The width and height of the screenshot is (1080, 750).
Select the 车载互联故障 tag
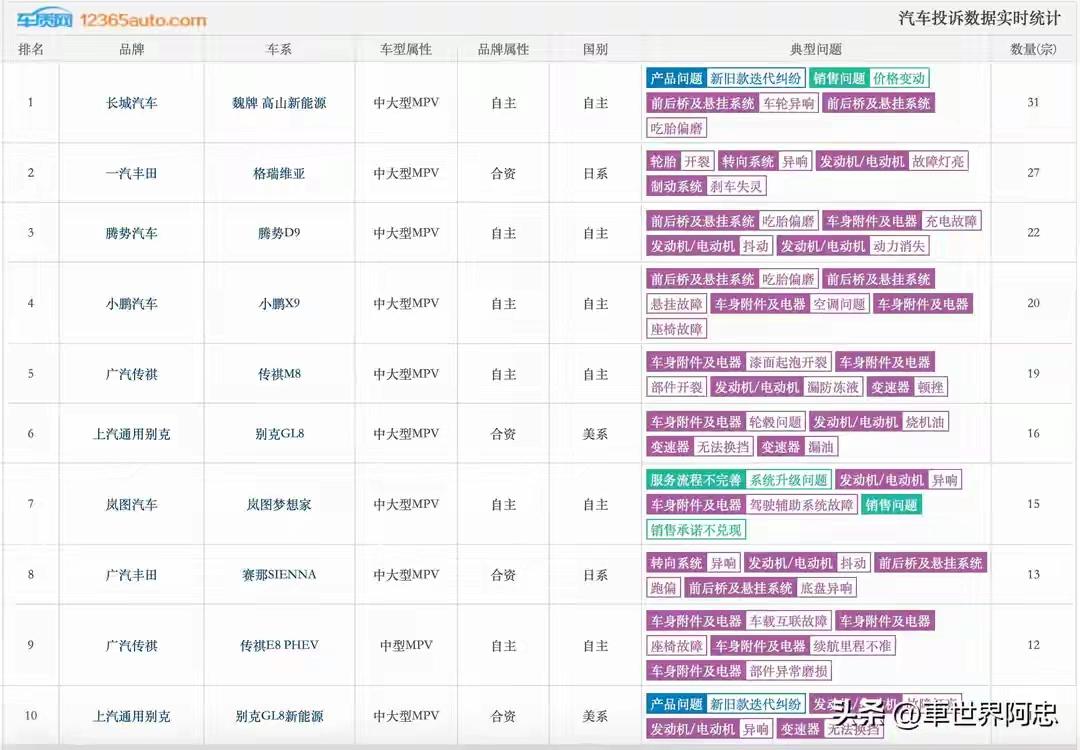tap(789, 621)
